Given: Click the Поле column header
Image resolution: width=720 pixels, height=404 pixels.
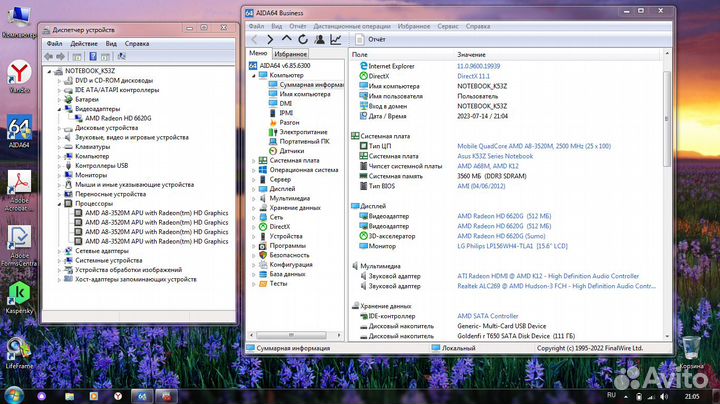Looking at the screenshot, I should coord(360,54).
